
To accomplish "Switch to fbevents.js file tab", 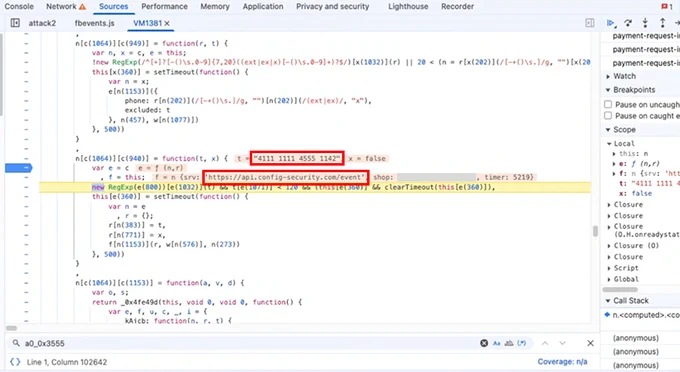I will coord(95,23).
